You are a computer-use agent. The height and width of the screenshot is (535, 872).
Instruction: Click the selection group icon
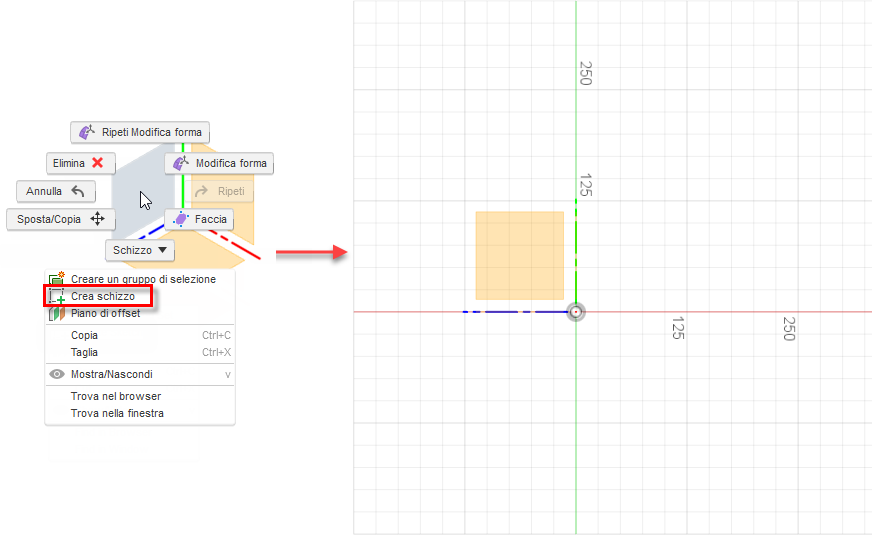(x=57, y=279)
